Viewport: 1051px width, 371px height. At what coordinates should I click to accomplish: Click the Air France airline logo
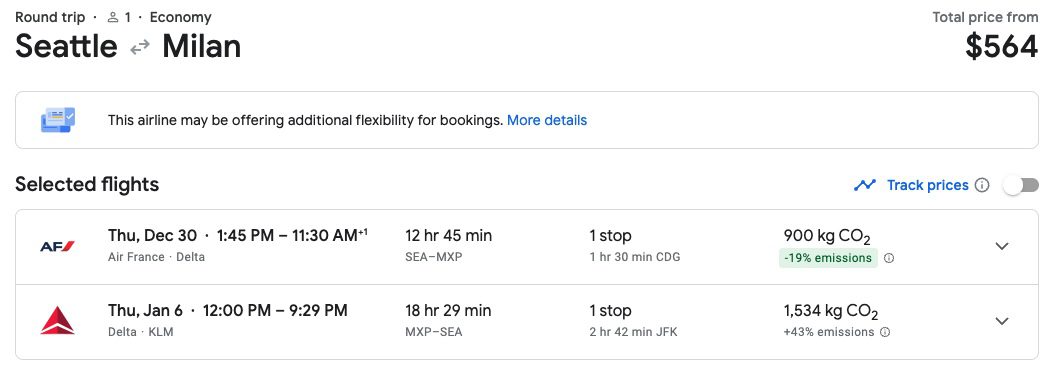(x=57, y=246)
